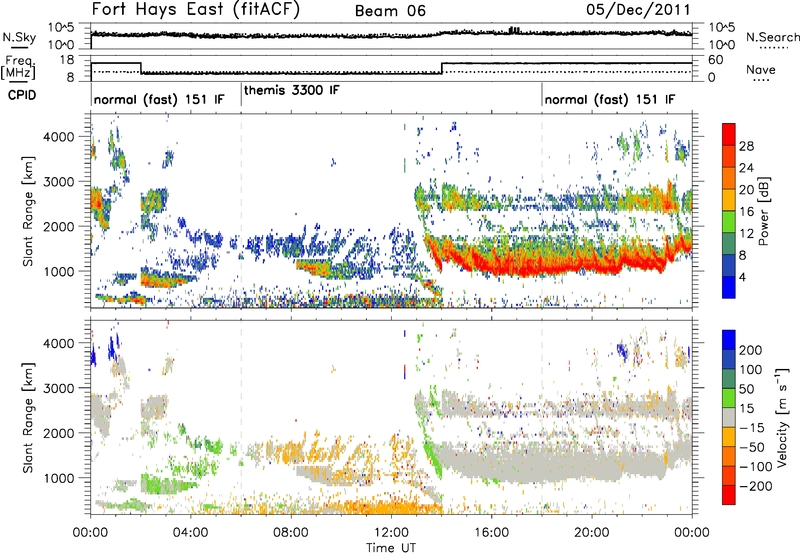The width and height of the screenshot is (800, 554).
Task: Click the 'Fort Hays East (fitACF)' title
Action: (x=195, y=9)
